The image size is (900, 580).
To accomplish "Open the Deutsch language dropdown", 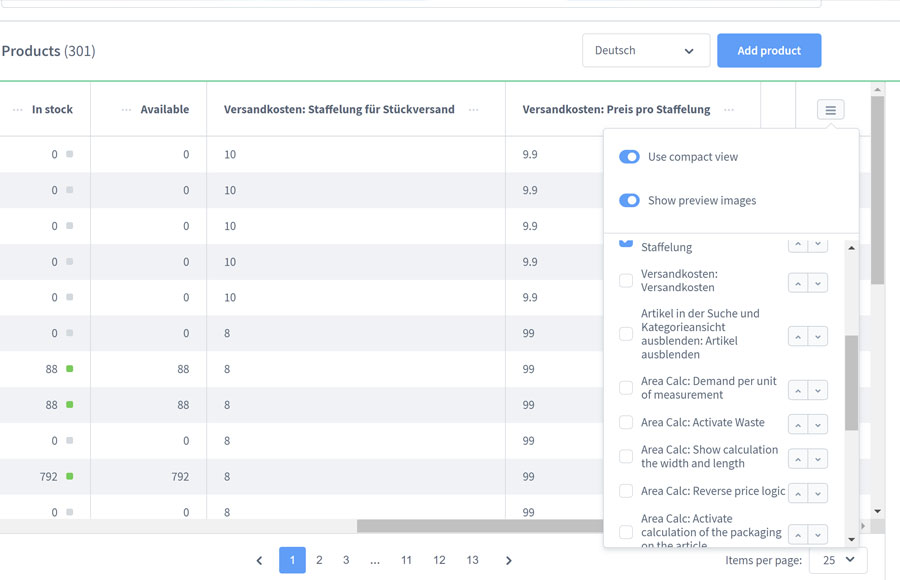I will click(646, 51).
